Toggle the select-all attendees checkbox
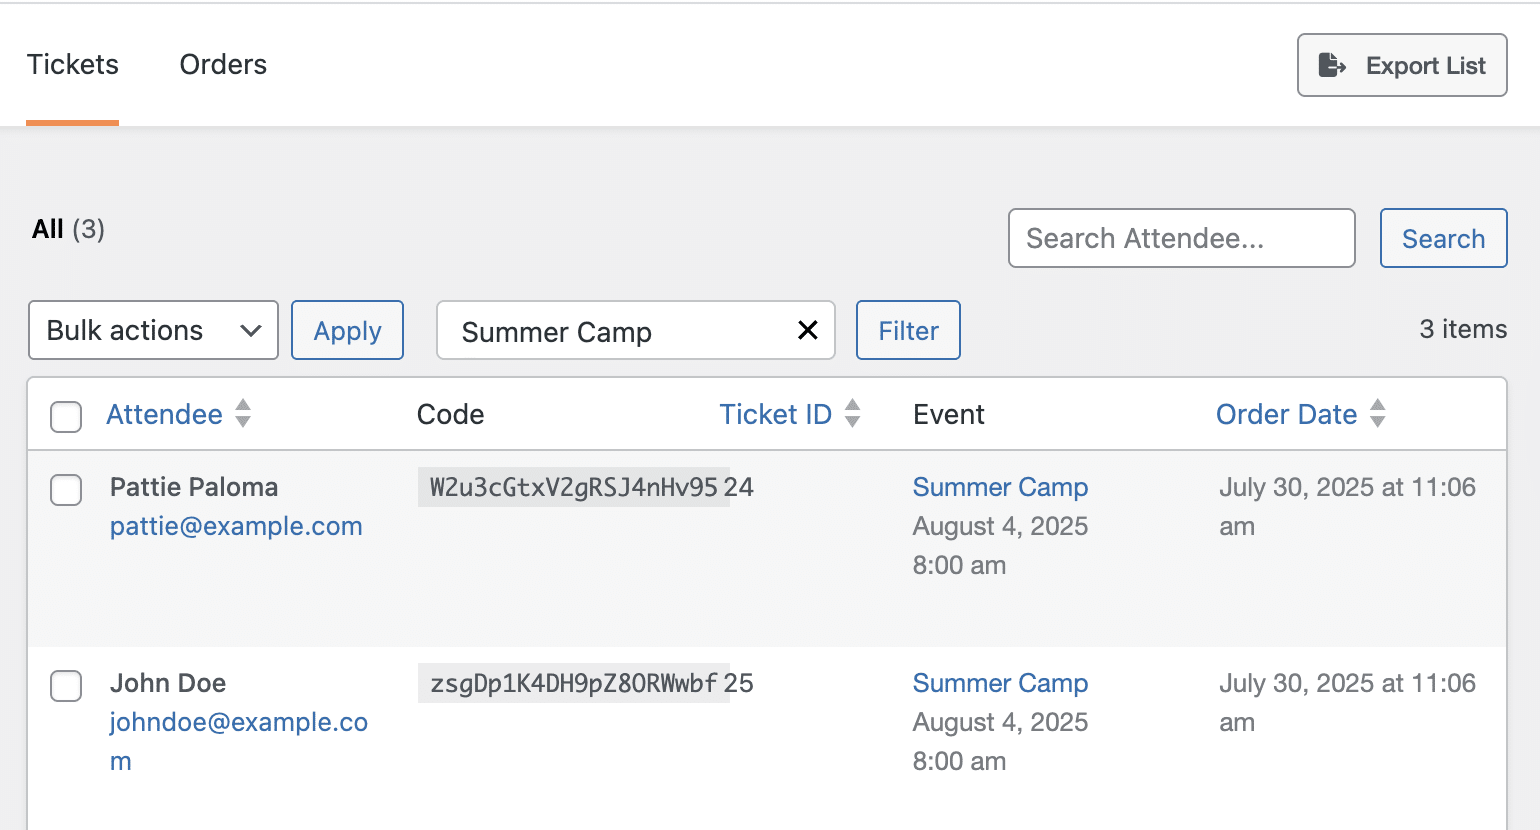The image size is (1540, 830). [66, 416]
